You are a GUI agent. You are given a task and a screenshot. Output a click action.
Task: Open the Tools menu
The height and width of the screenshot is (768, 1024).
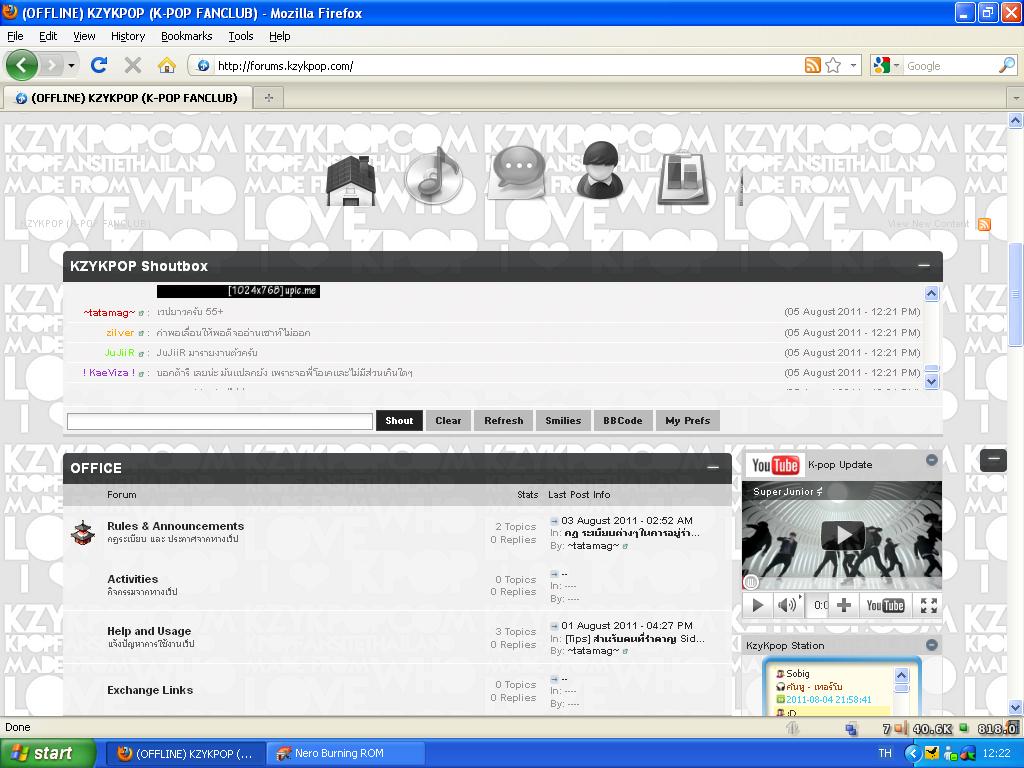click(241, 36)
